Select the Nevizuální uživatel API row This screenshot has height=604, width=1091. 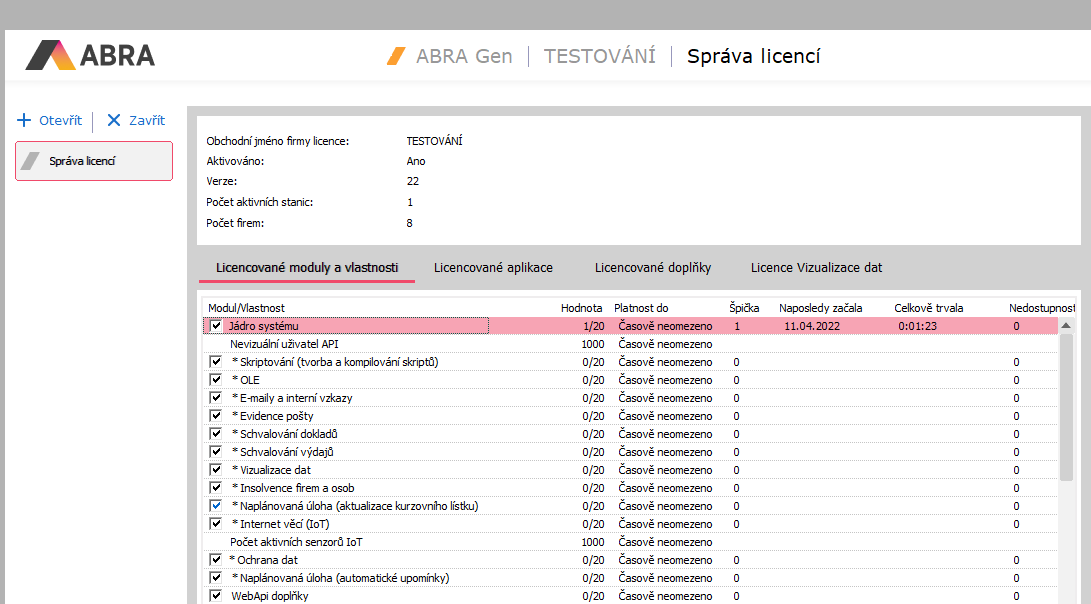[x=285, y=344]
